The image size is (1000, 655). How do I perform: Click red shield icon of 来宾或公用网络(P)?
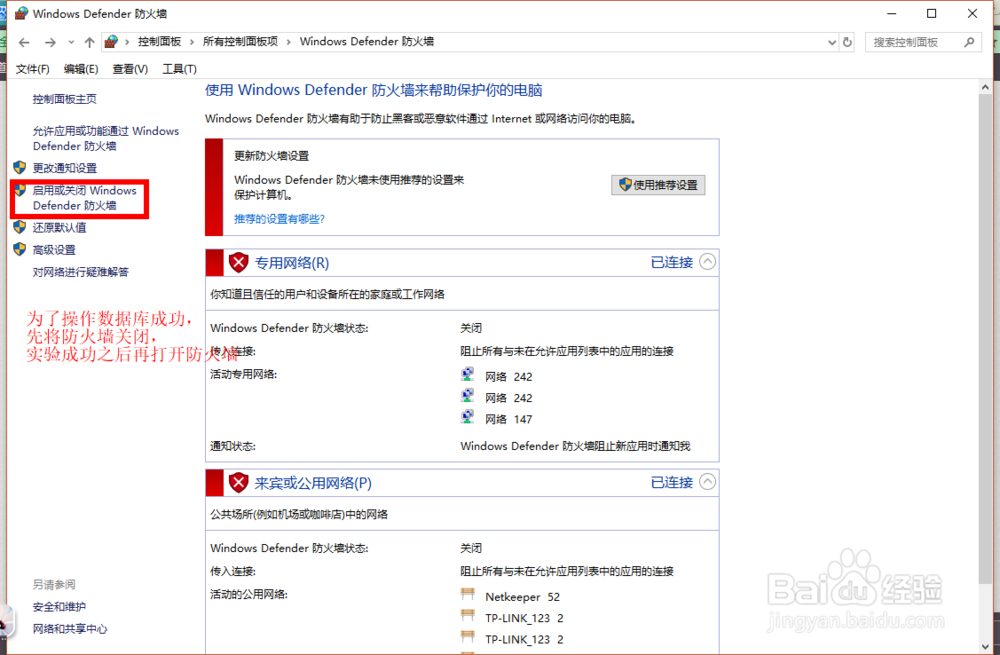pyautogui.click(x=239, y=483)
